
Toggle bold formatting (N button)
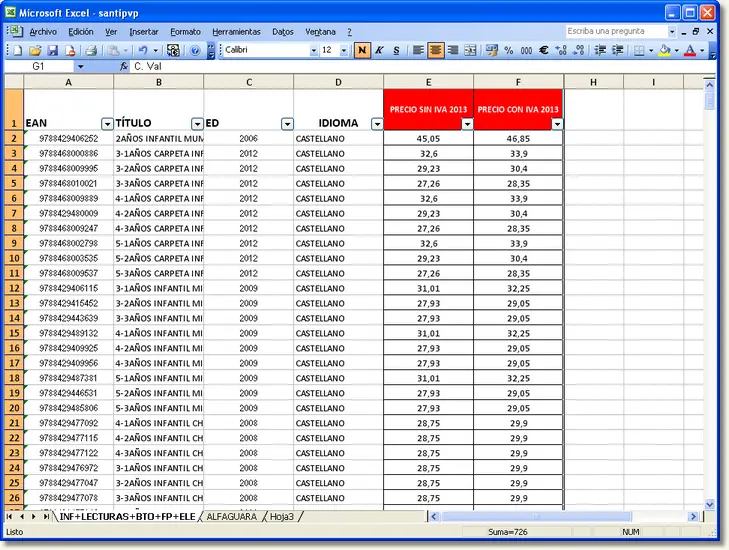click(362, 50)
